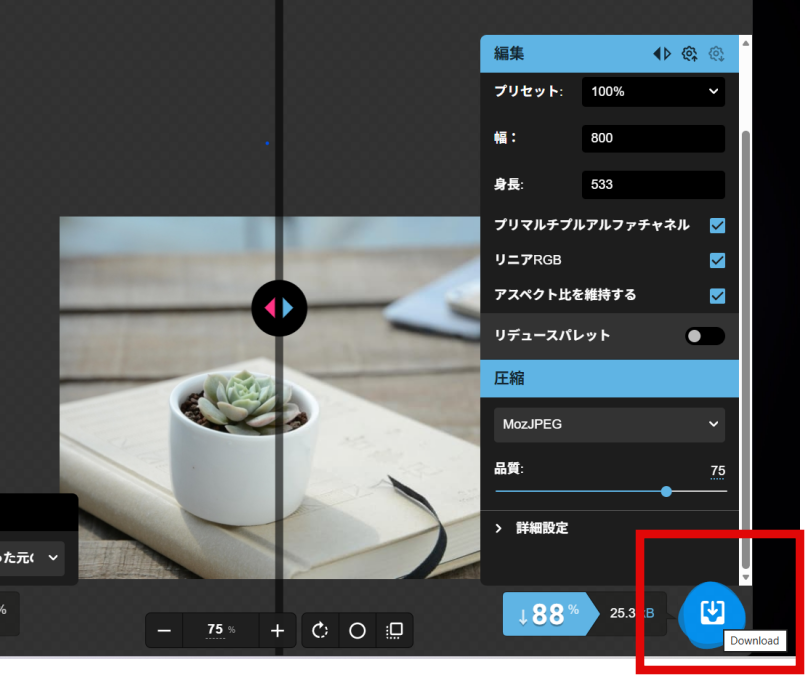The image size is (805, 675).
Task: Click the dotted-square view icon
Action: click(394, 630)
